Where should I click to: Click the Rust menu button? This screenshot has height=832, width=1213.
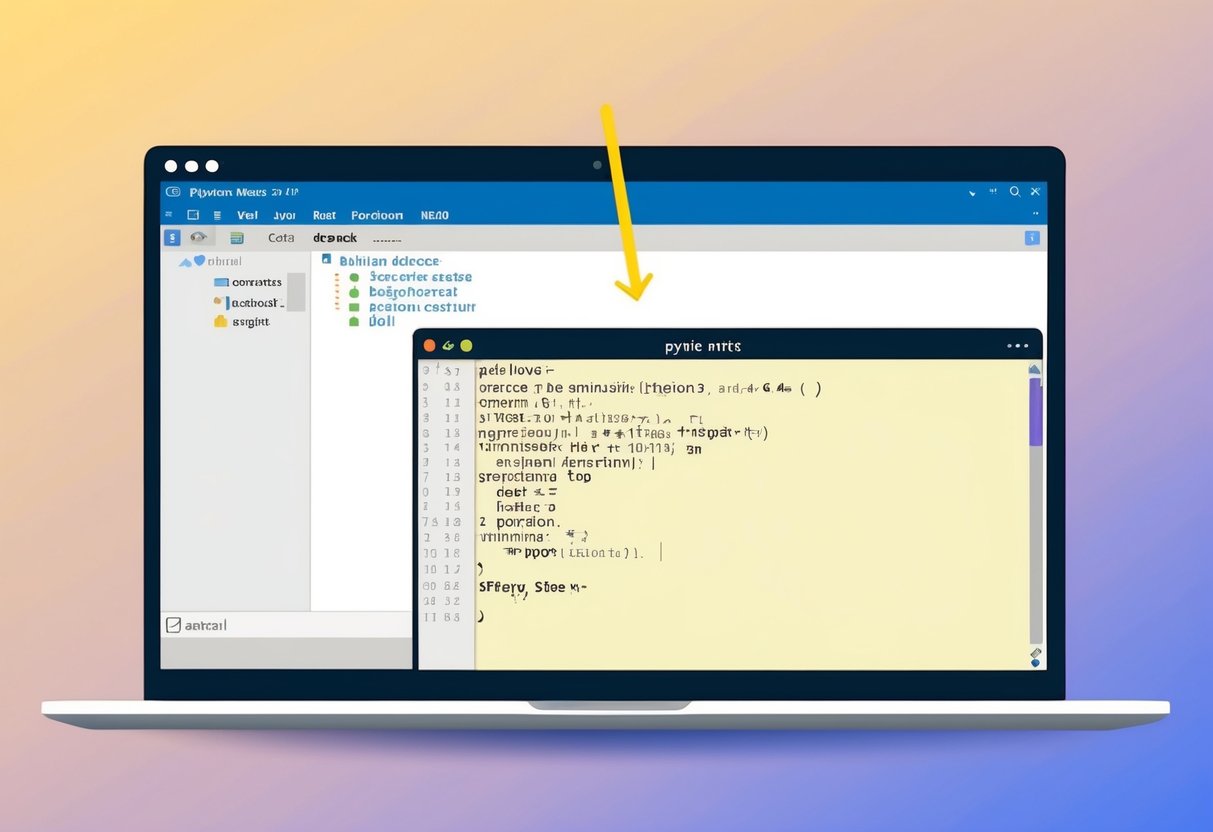pos(323,214)
